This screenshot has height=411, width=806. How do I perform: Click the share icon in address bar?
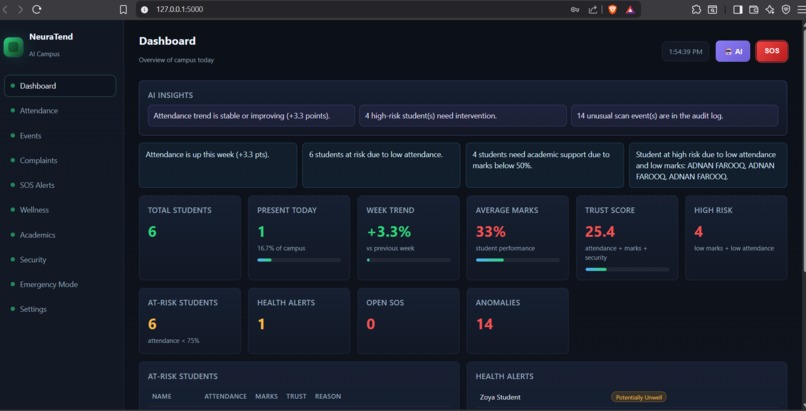[x=593, y=9]
